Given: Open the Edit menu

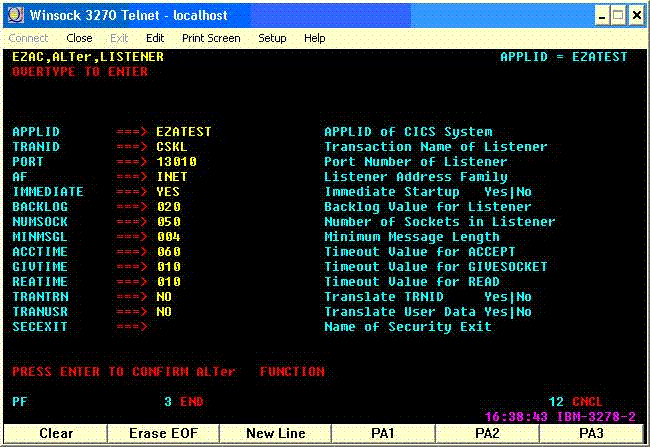Looking at the screenshot, I should (x=155, y=38).
